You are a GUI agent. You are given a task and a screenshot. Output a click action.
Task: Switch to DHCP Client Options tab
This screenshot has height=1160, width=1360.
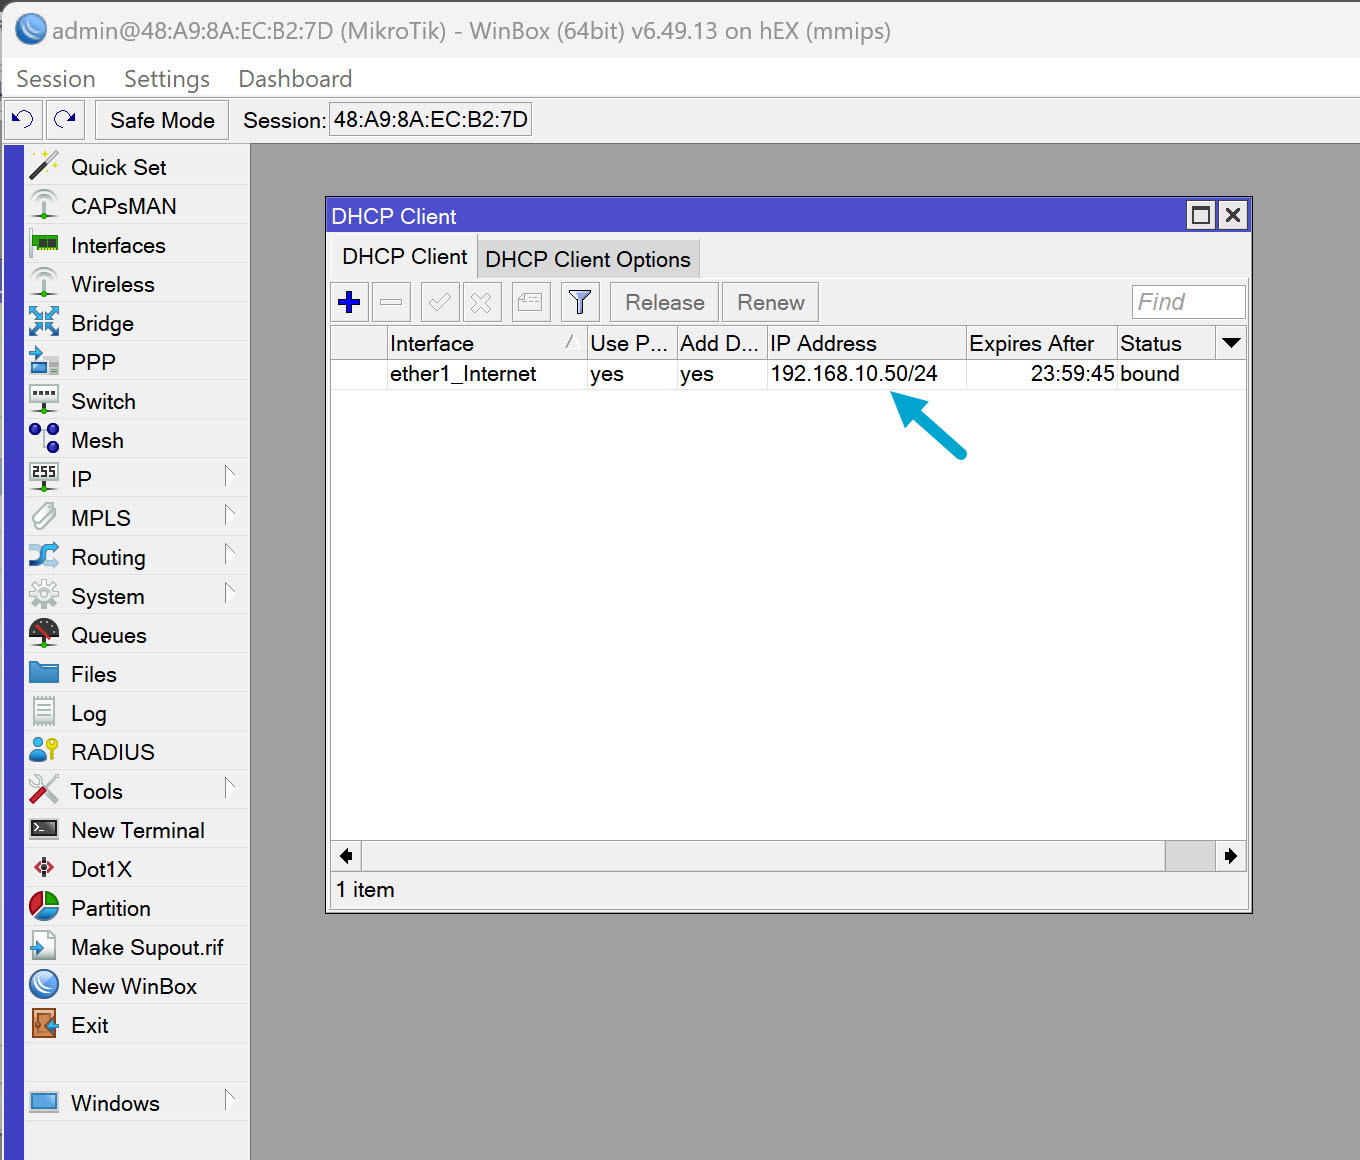(x=588, y=259)
